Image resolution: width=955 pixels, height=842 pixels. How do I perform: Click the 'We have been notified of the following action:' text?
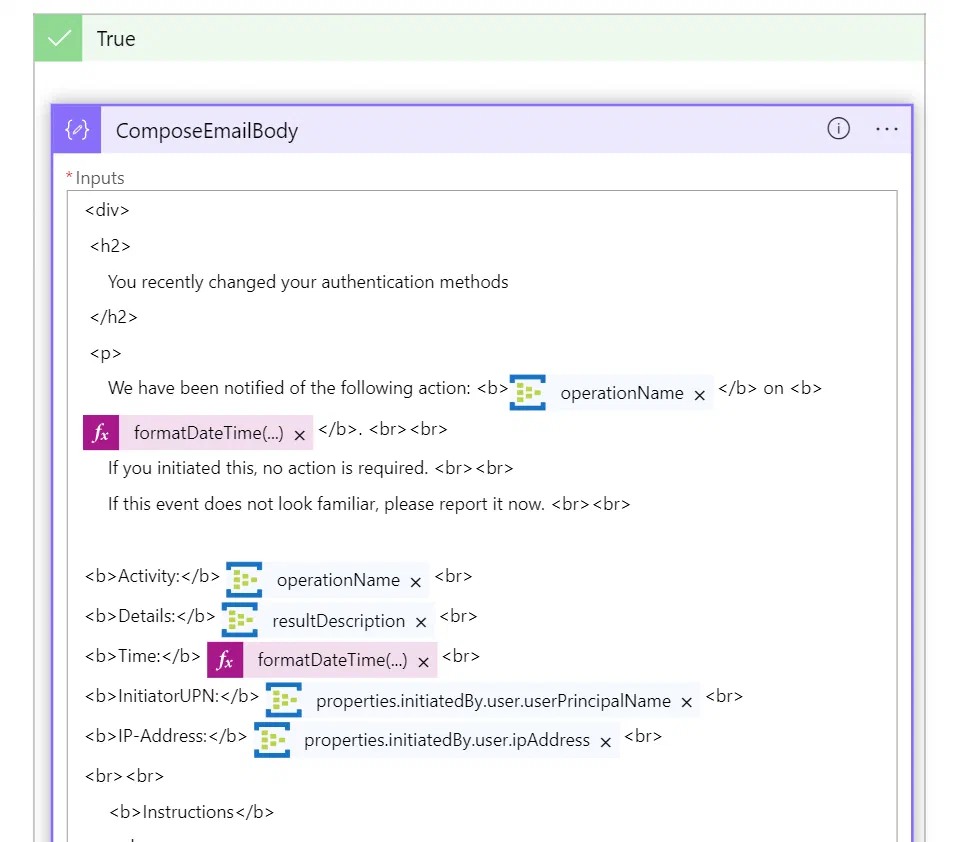289,388
